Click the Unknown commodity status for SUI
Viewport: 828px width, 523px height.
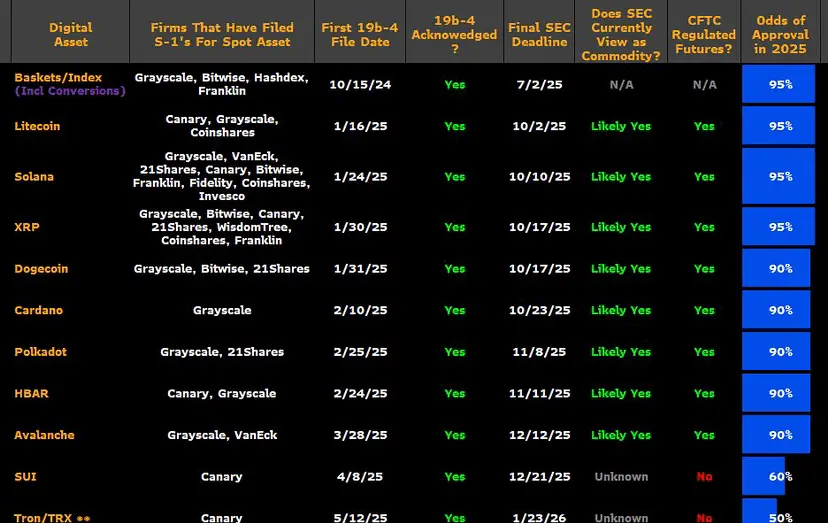click(621, 477)
